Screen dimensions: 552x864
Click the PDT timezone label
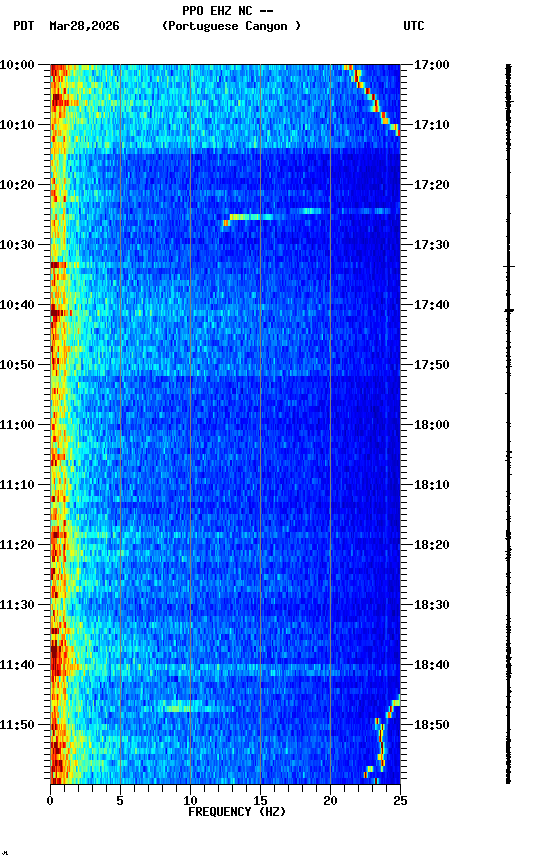[24, 26]
